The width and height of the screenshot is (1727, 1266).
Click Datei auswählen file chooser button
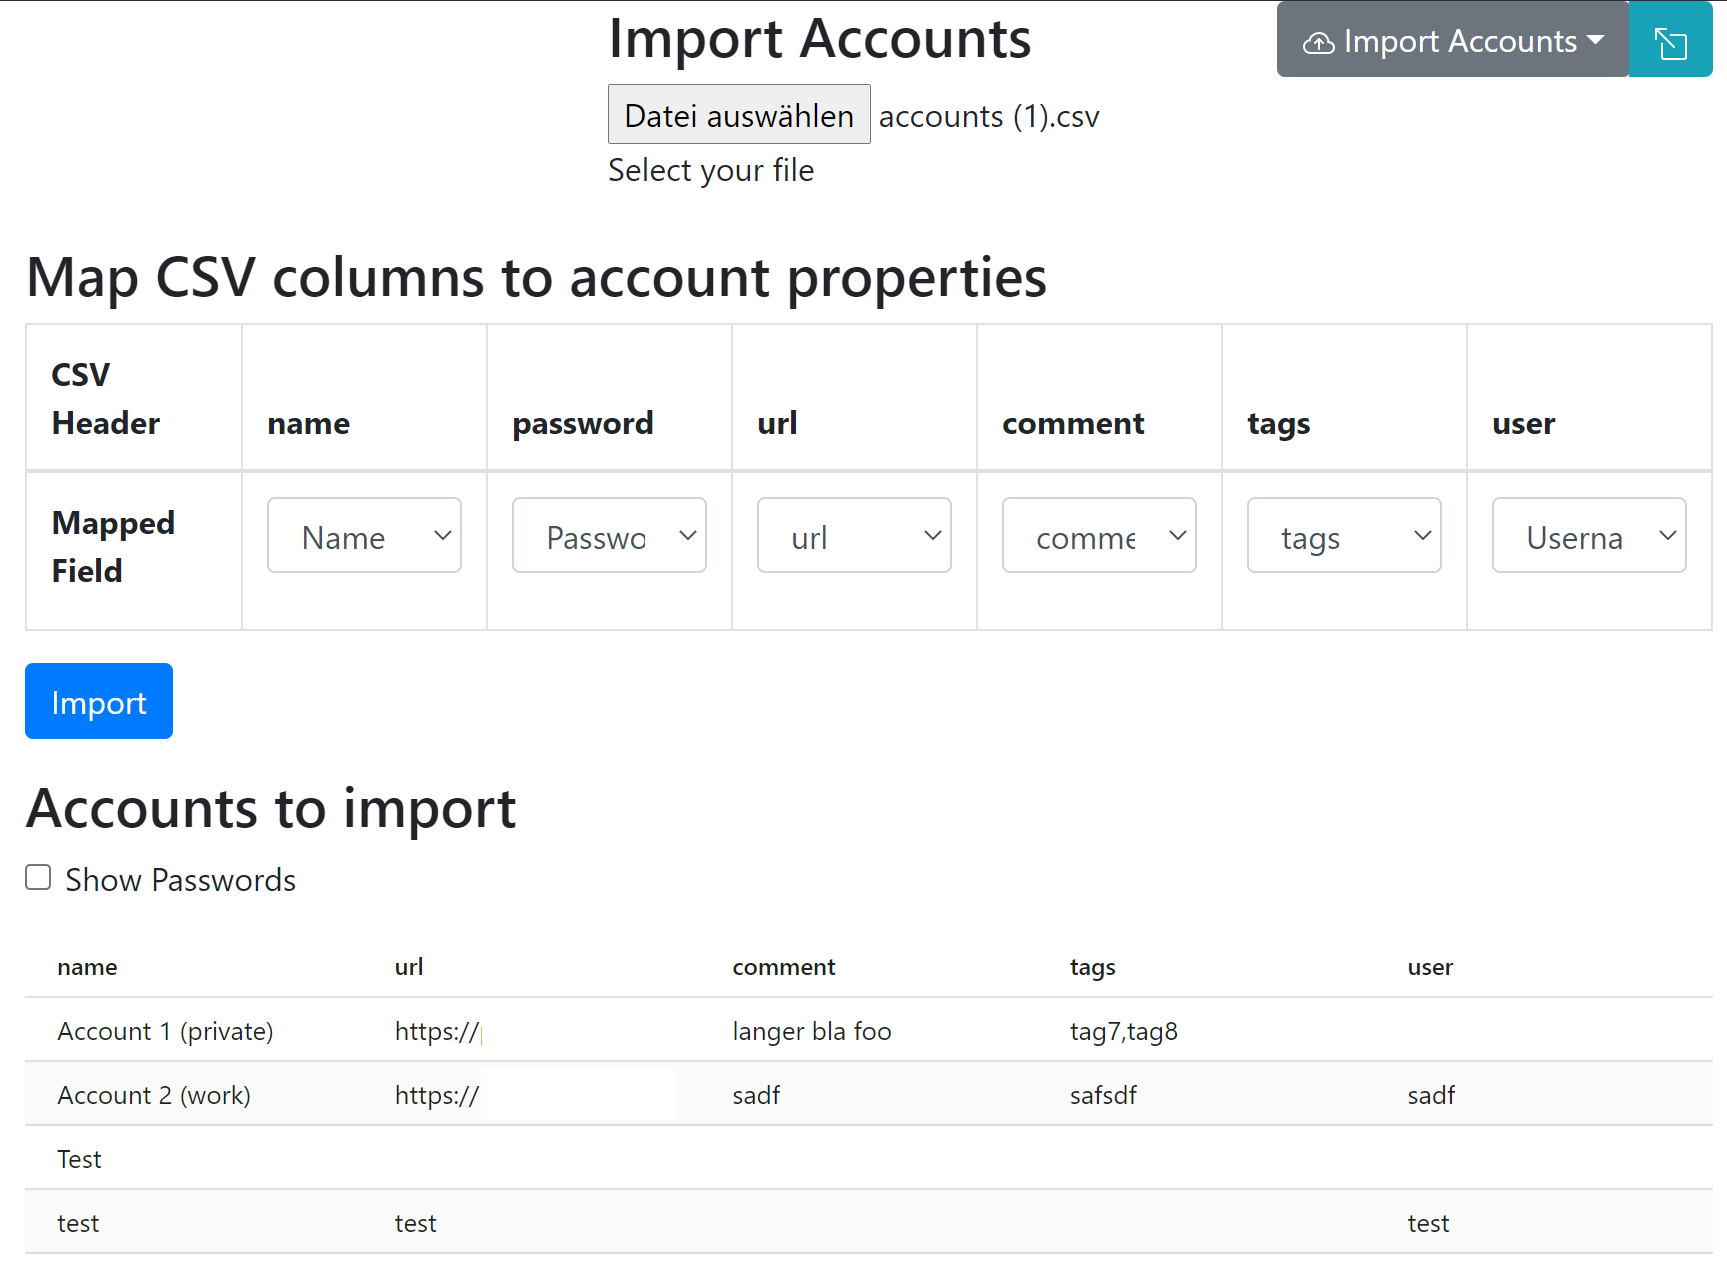pos(739,115)
